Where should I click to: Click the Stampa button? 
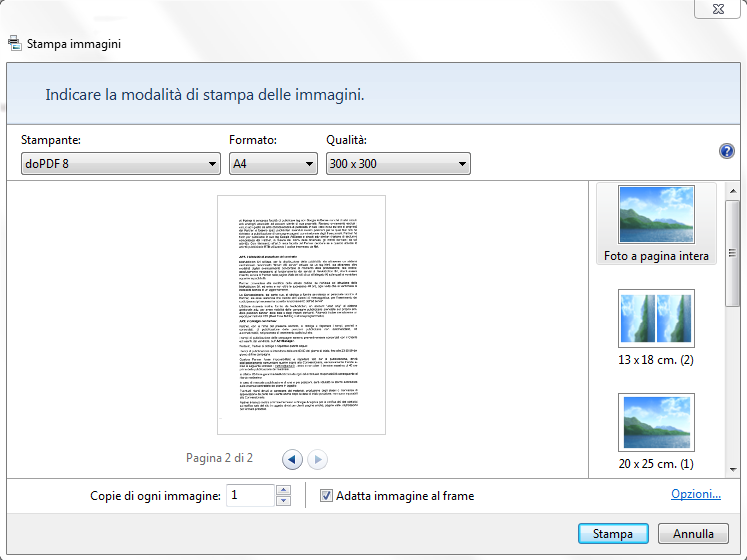point(612,534)
